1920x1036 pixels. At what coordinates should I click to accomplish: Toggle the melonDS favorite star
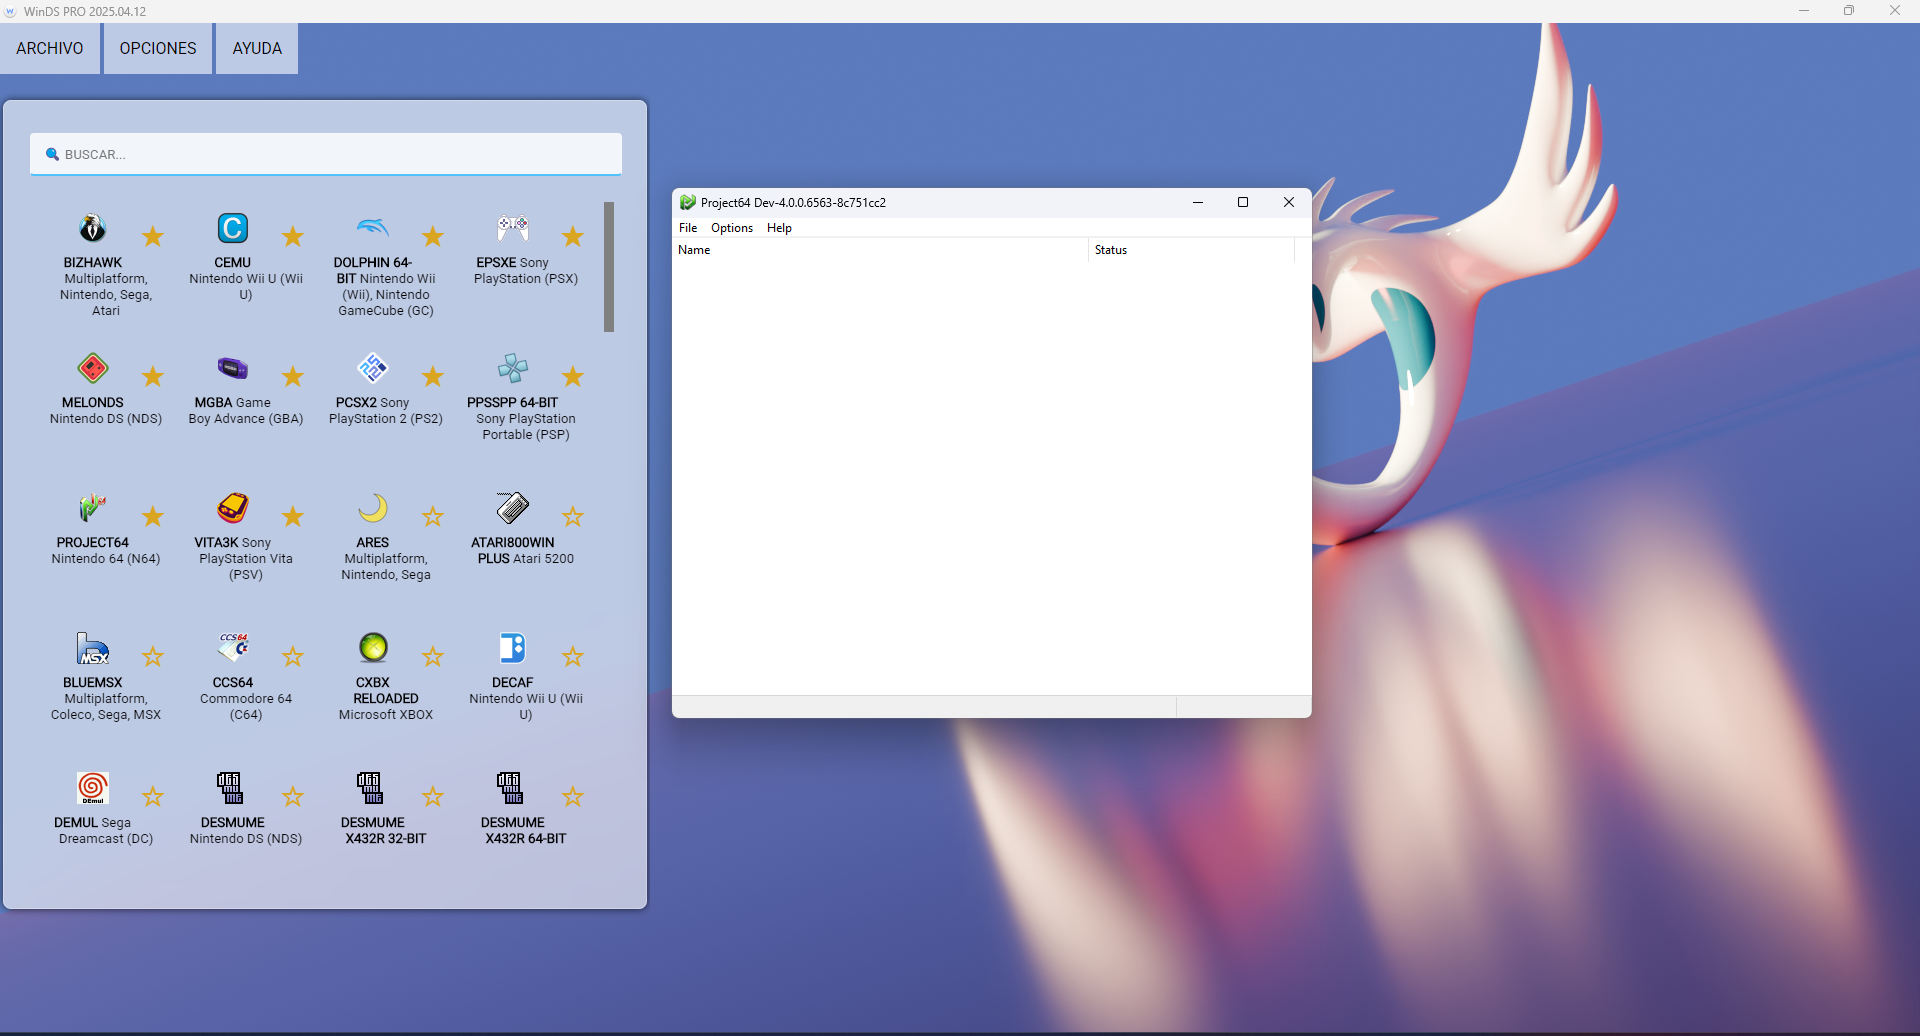pyautogui.click(x=153, y=376)
